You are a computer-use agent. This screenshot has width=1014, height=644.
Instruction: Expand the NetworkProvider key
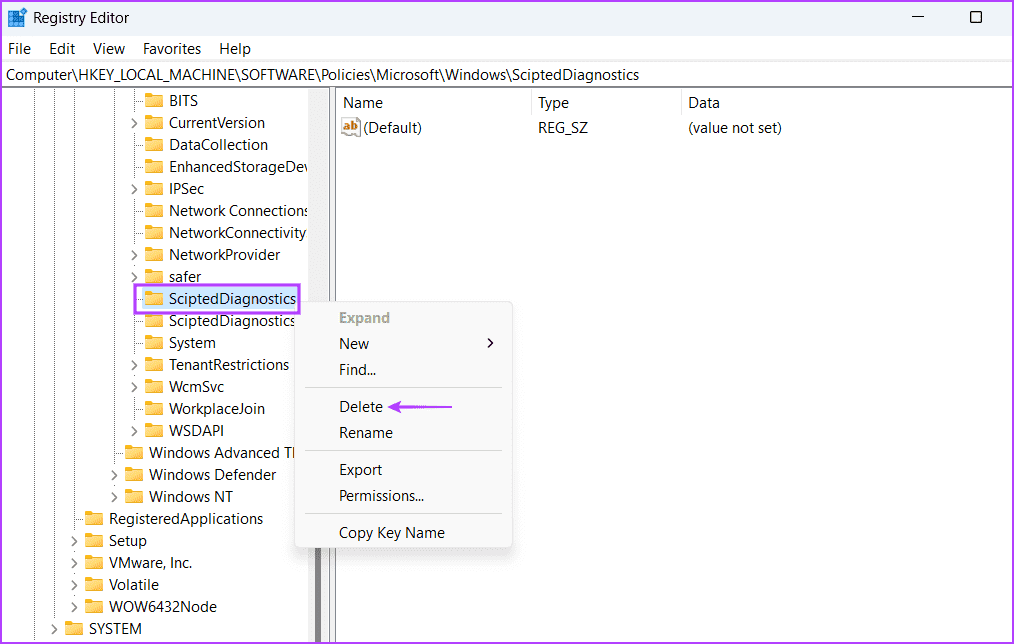coord(134,255)
